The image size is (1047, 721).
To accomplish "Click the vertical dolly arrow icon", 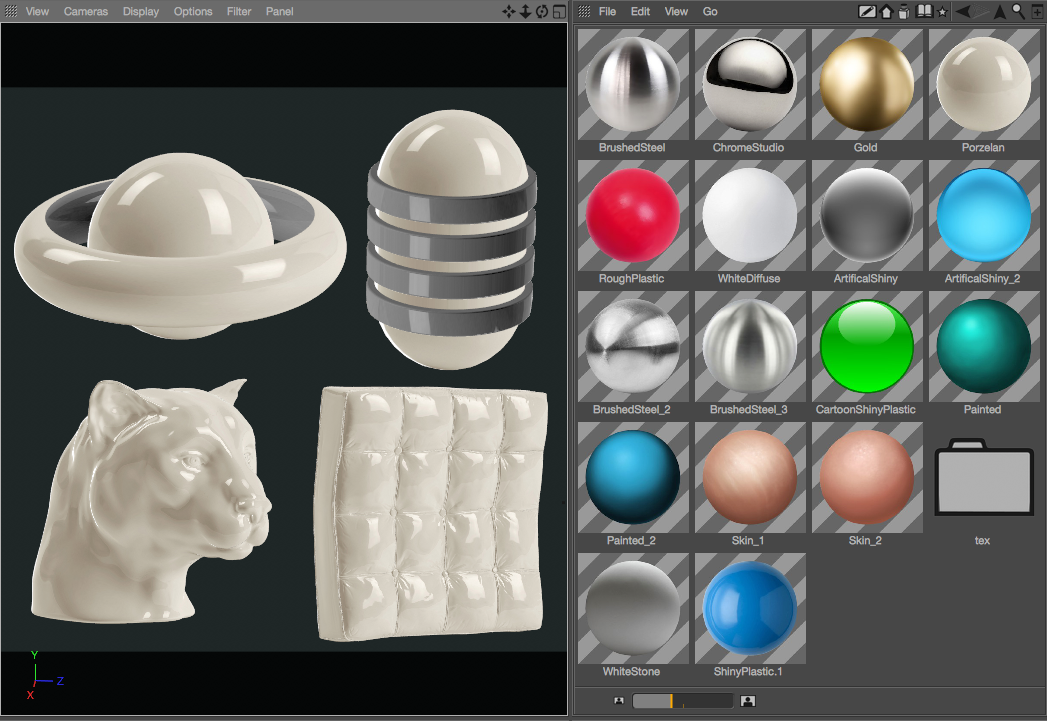I will [x=526, y=11].
